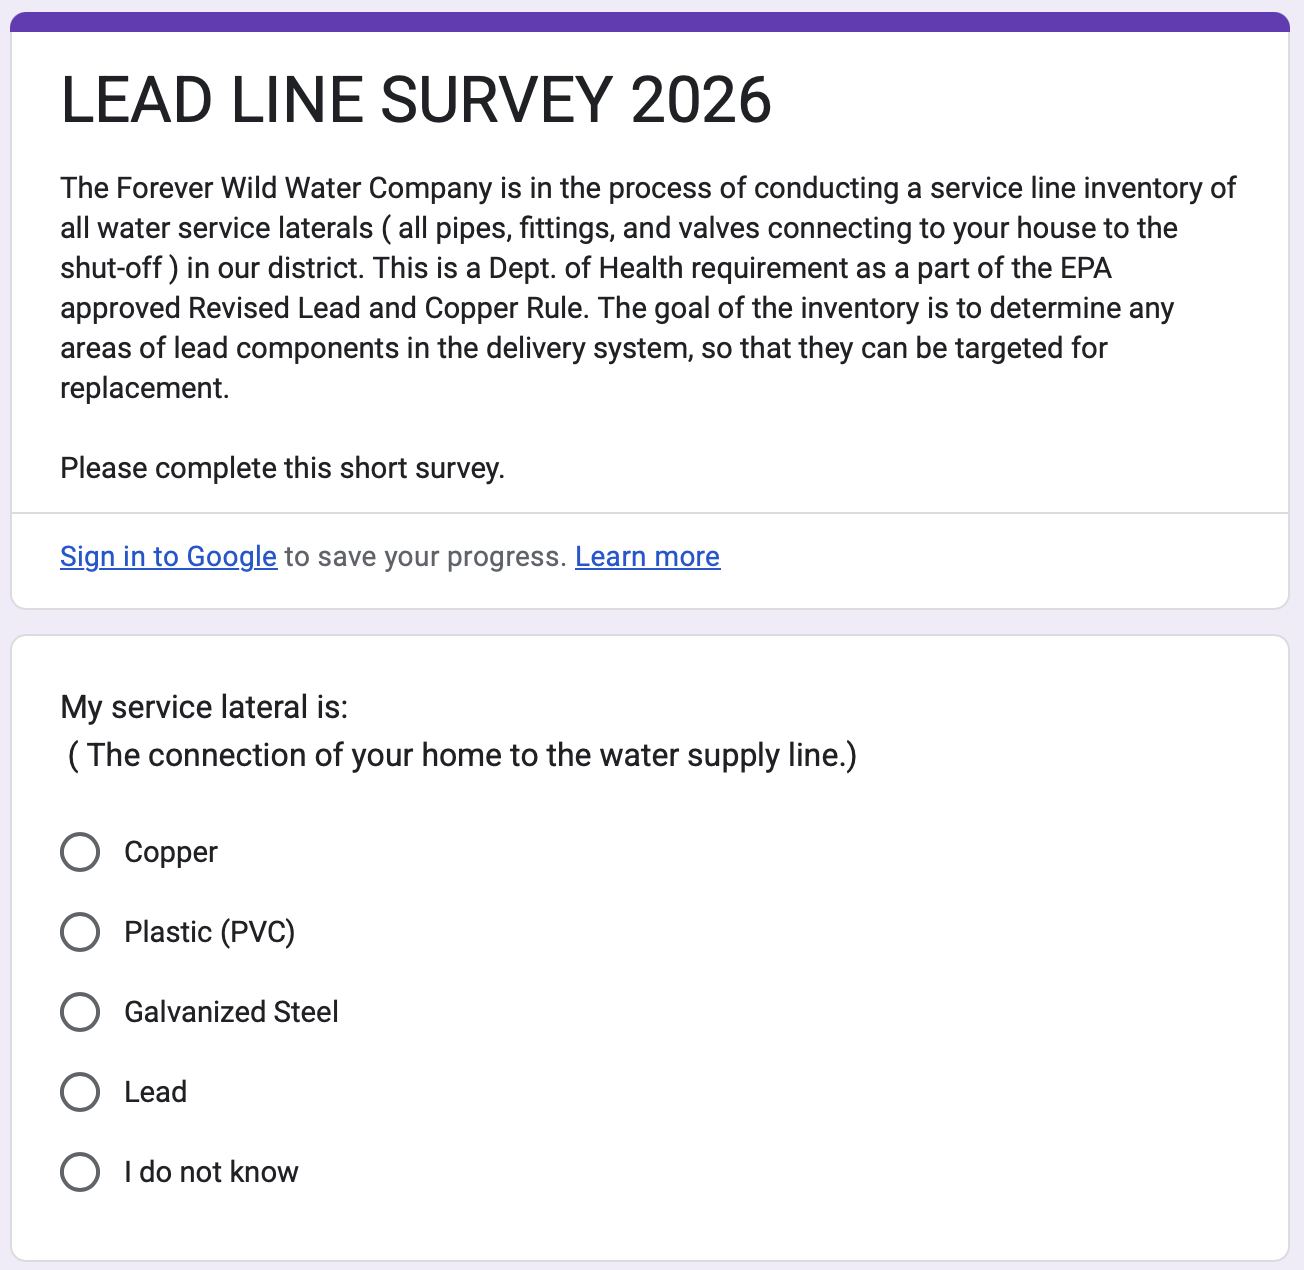This screenshot has height=1270, width=1304.
Task: Click the "Please complete this short survey." line
Action: tap(282, 468)
